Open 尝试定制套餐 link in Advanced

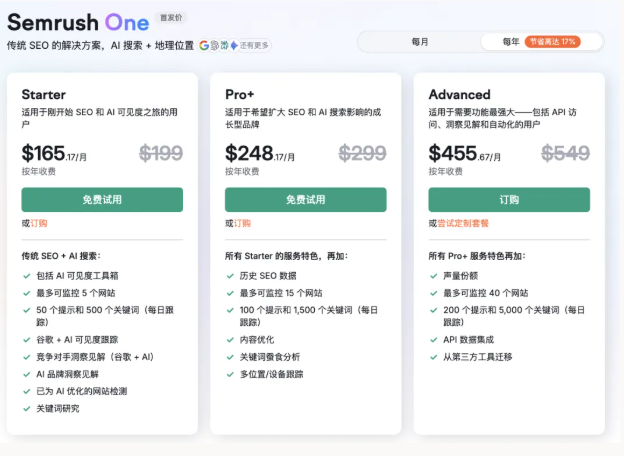463,223
